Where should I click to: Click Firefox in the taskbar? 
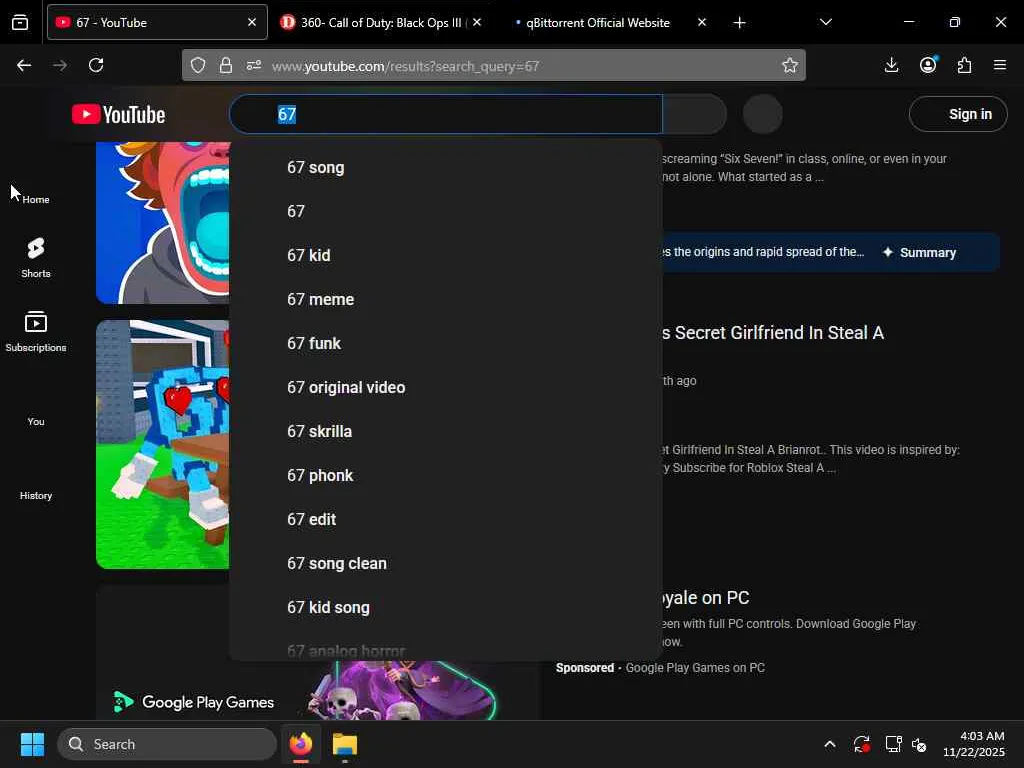pos(301,744)
